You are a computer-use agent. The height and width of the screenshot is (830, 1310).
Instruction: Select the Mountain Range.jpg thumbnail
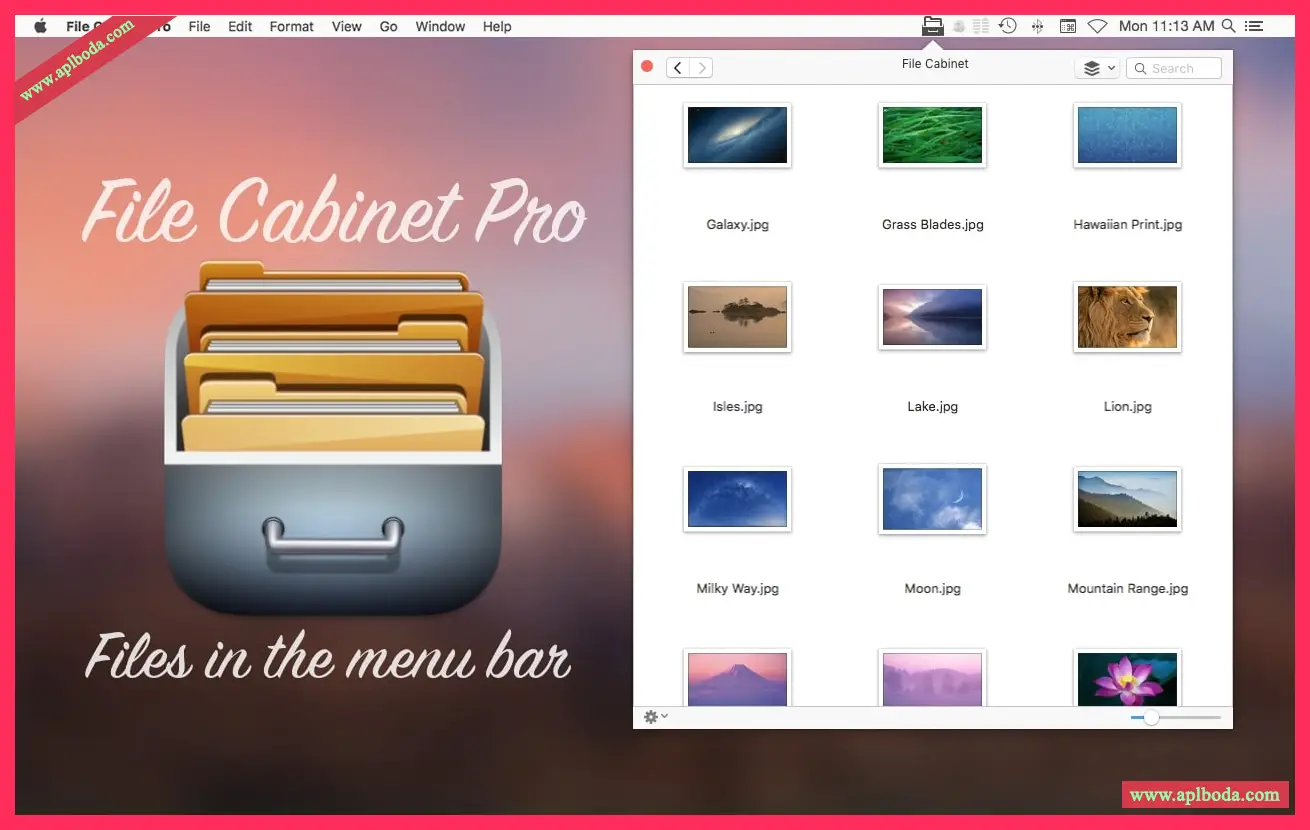point(1128,499)
